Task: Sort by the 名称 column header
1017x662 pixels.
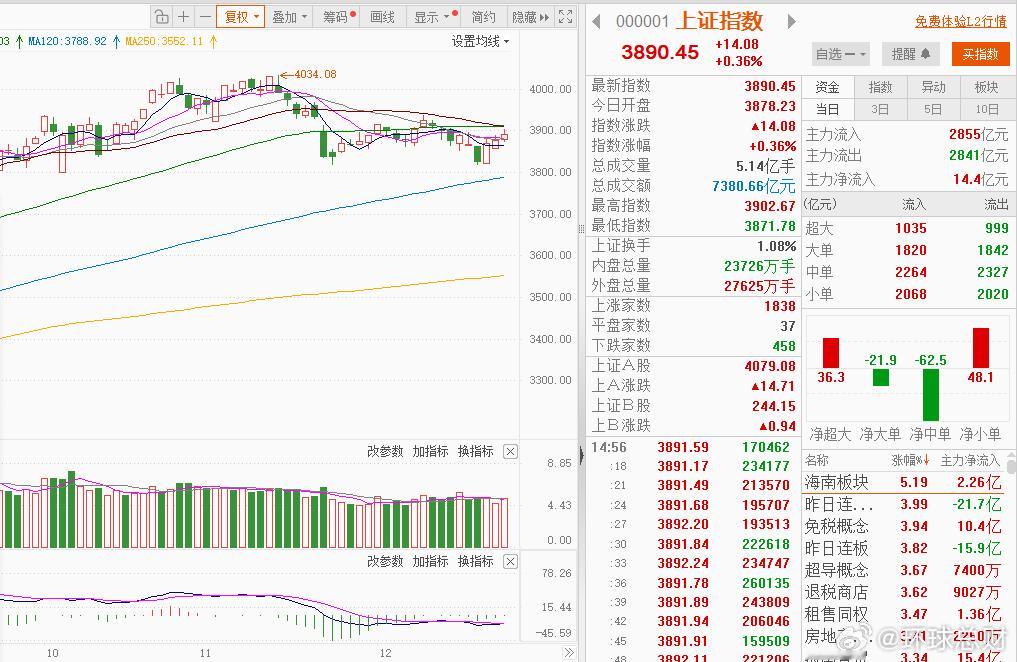Action: (x=817, y=461)
